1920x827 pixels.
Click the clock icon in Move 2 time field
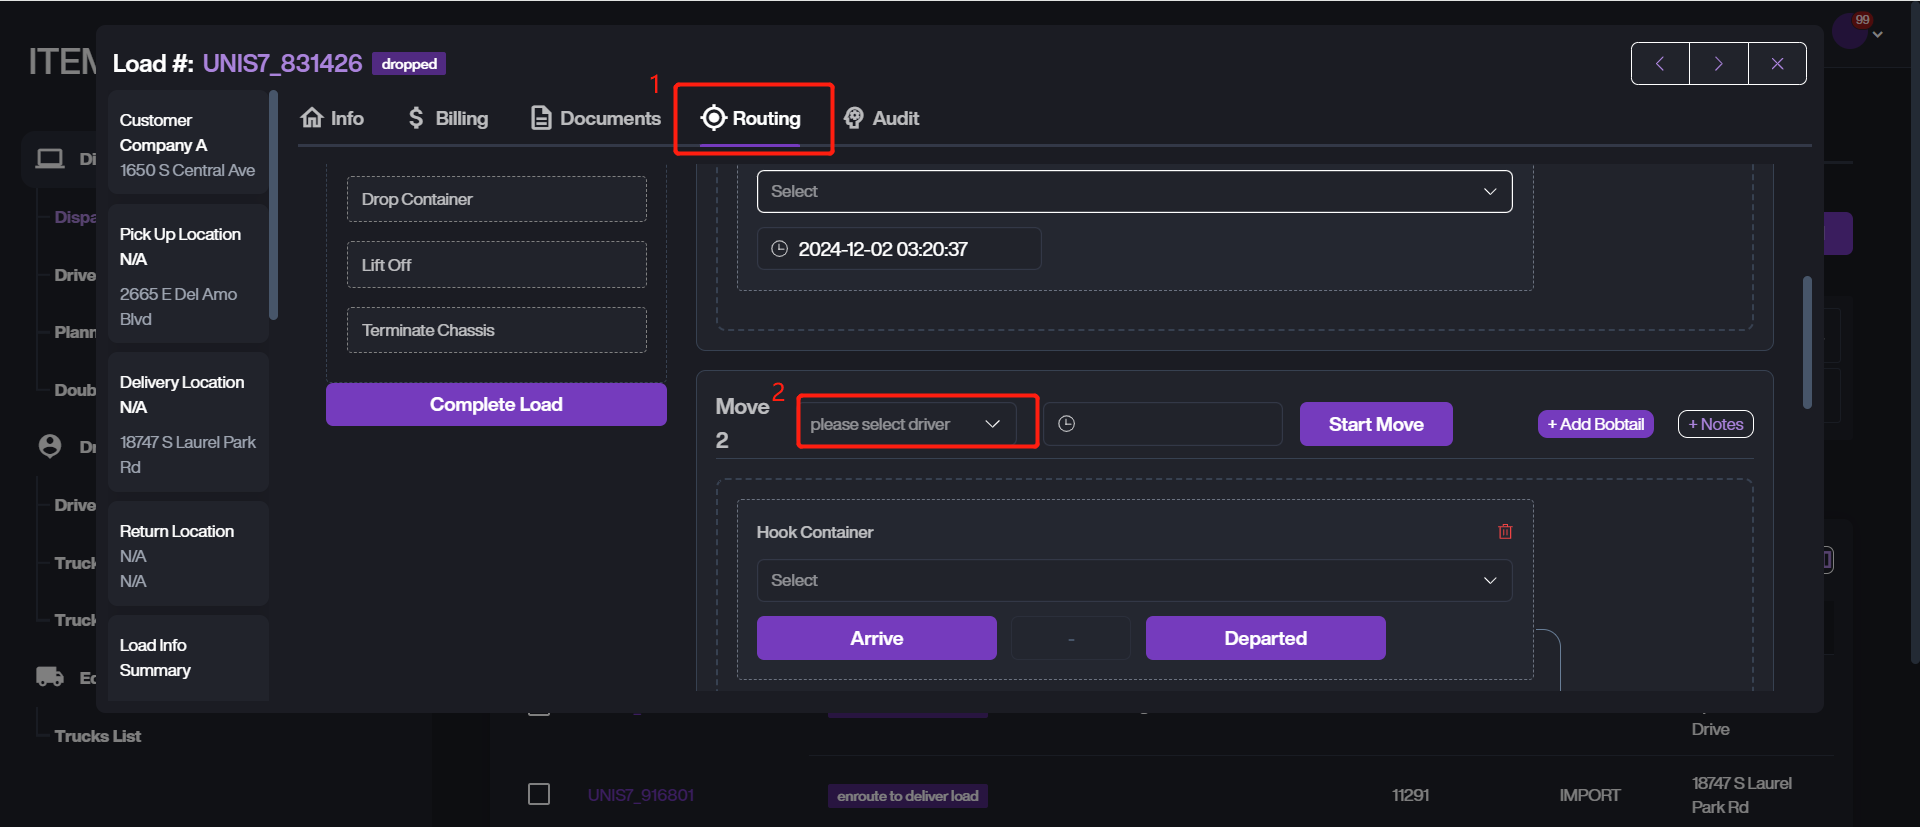click(1067, 424)
